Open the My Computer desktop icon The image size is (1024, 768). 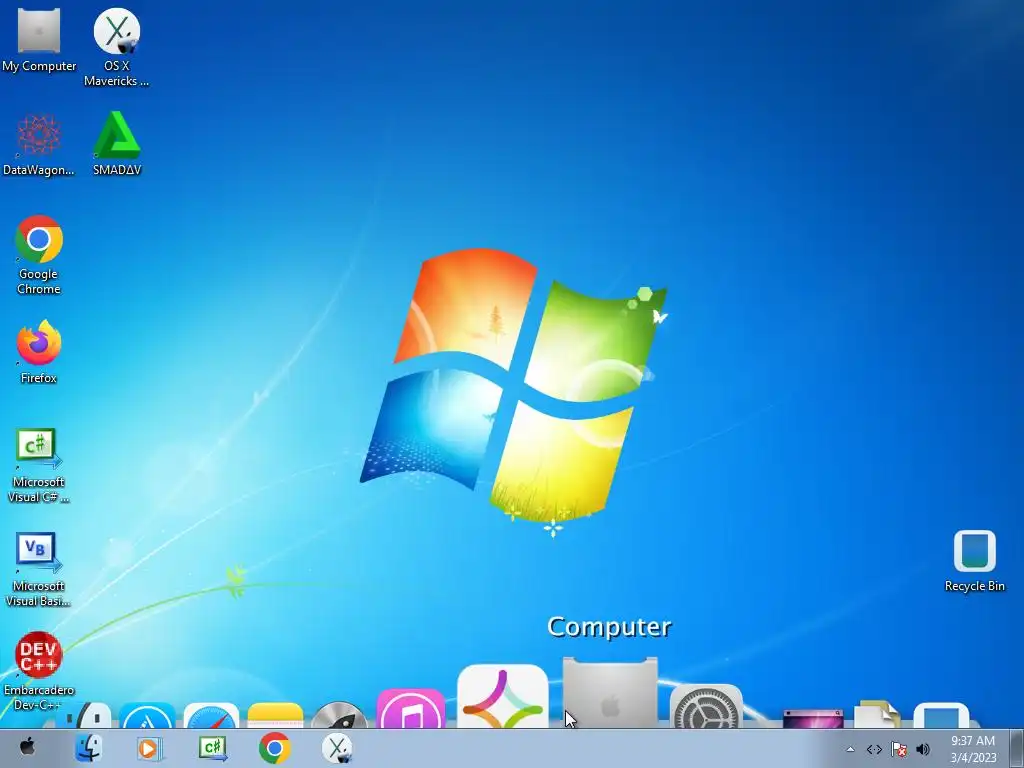39,40
